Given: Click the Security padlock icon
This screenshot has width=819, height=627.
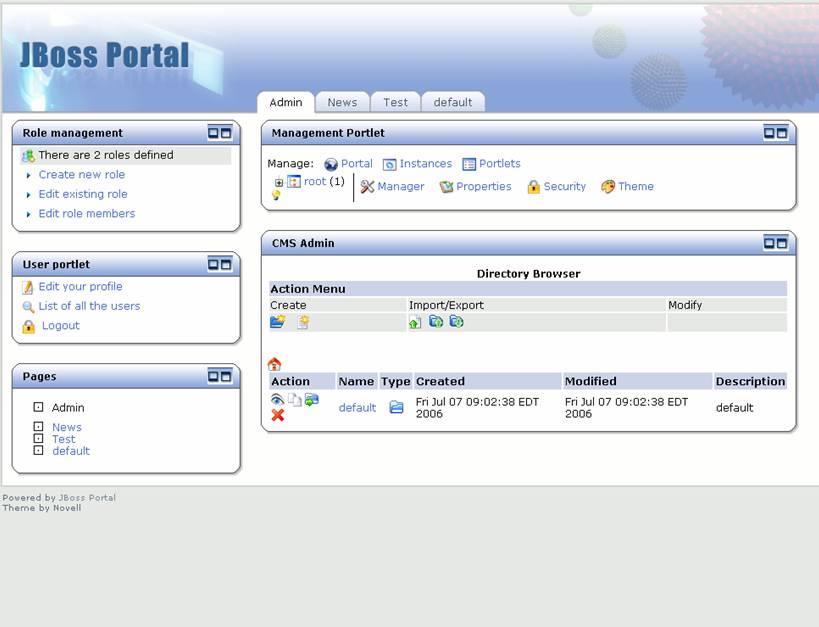Looking at the screenshot, I should point(533,187).
